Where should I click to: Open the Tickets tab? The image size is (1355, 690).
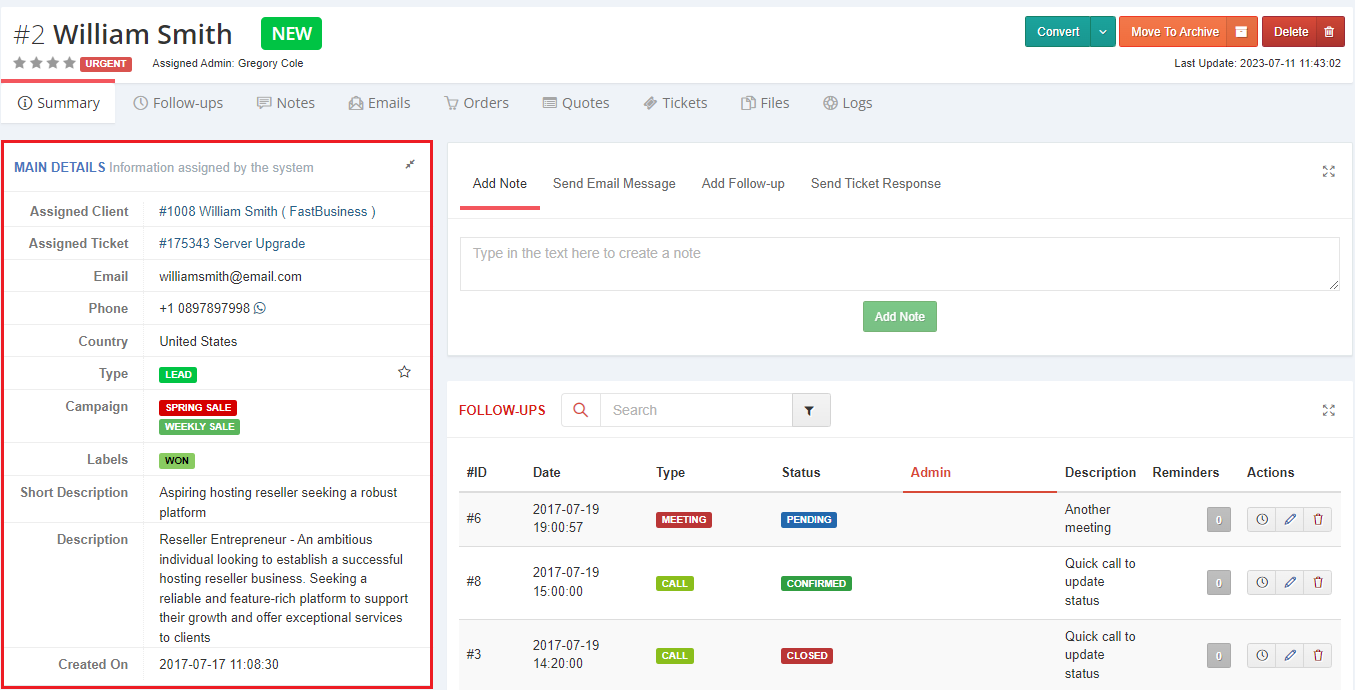click(675, 103)
